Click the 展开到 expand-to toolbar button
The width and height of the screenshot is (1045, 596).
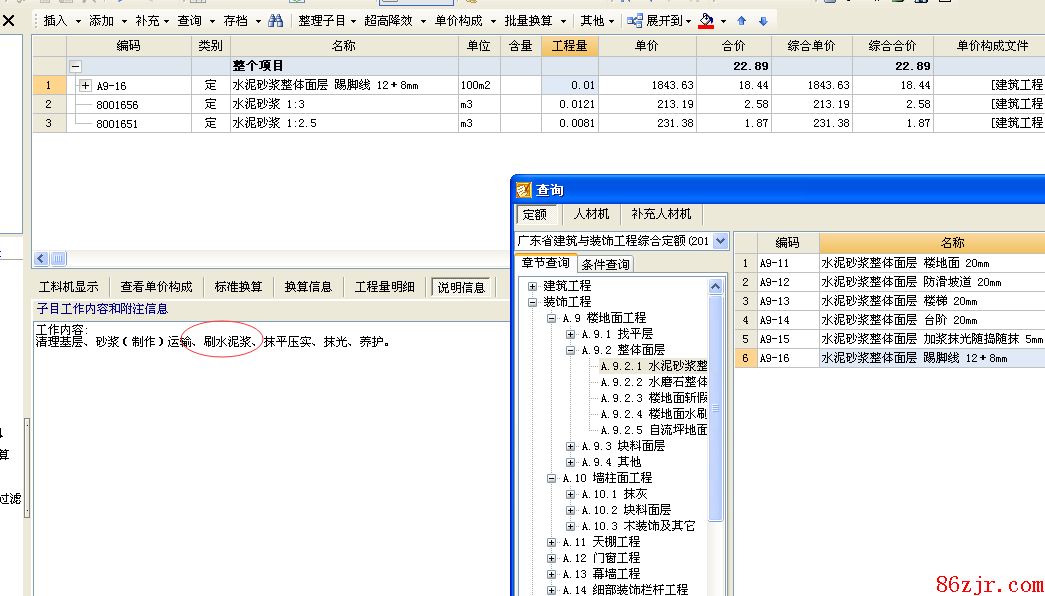click(660, 20)
